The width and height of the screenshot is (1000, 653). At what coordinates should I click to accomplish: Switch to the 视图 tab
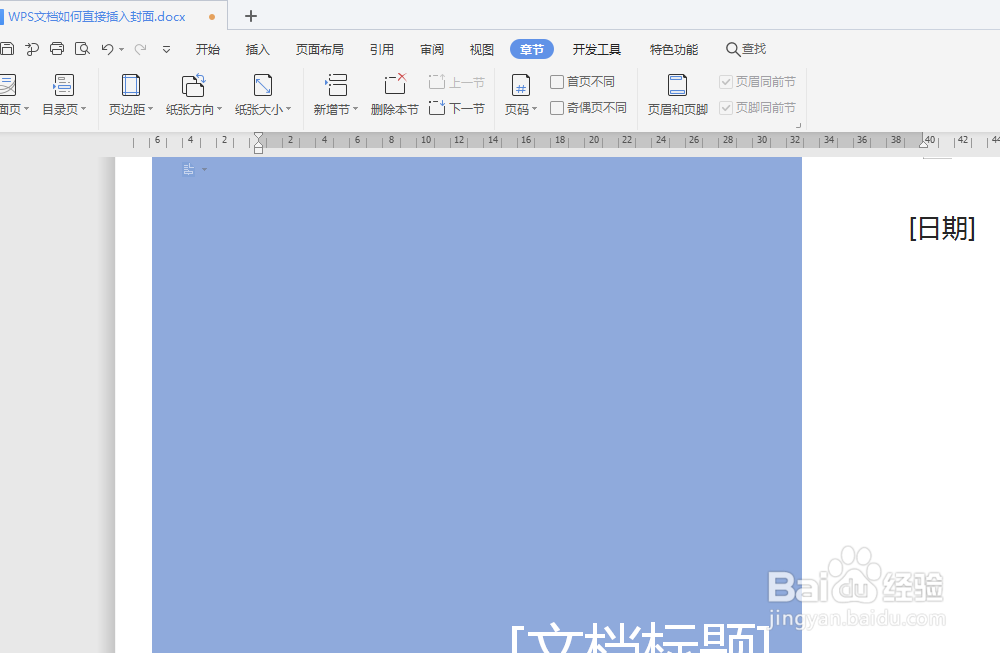(x=482, y=49)
